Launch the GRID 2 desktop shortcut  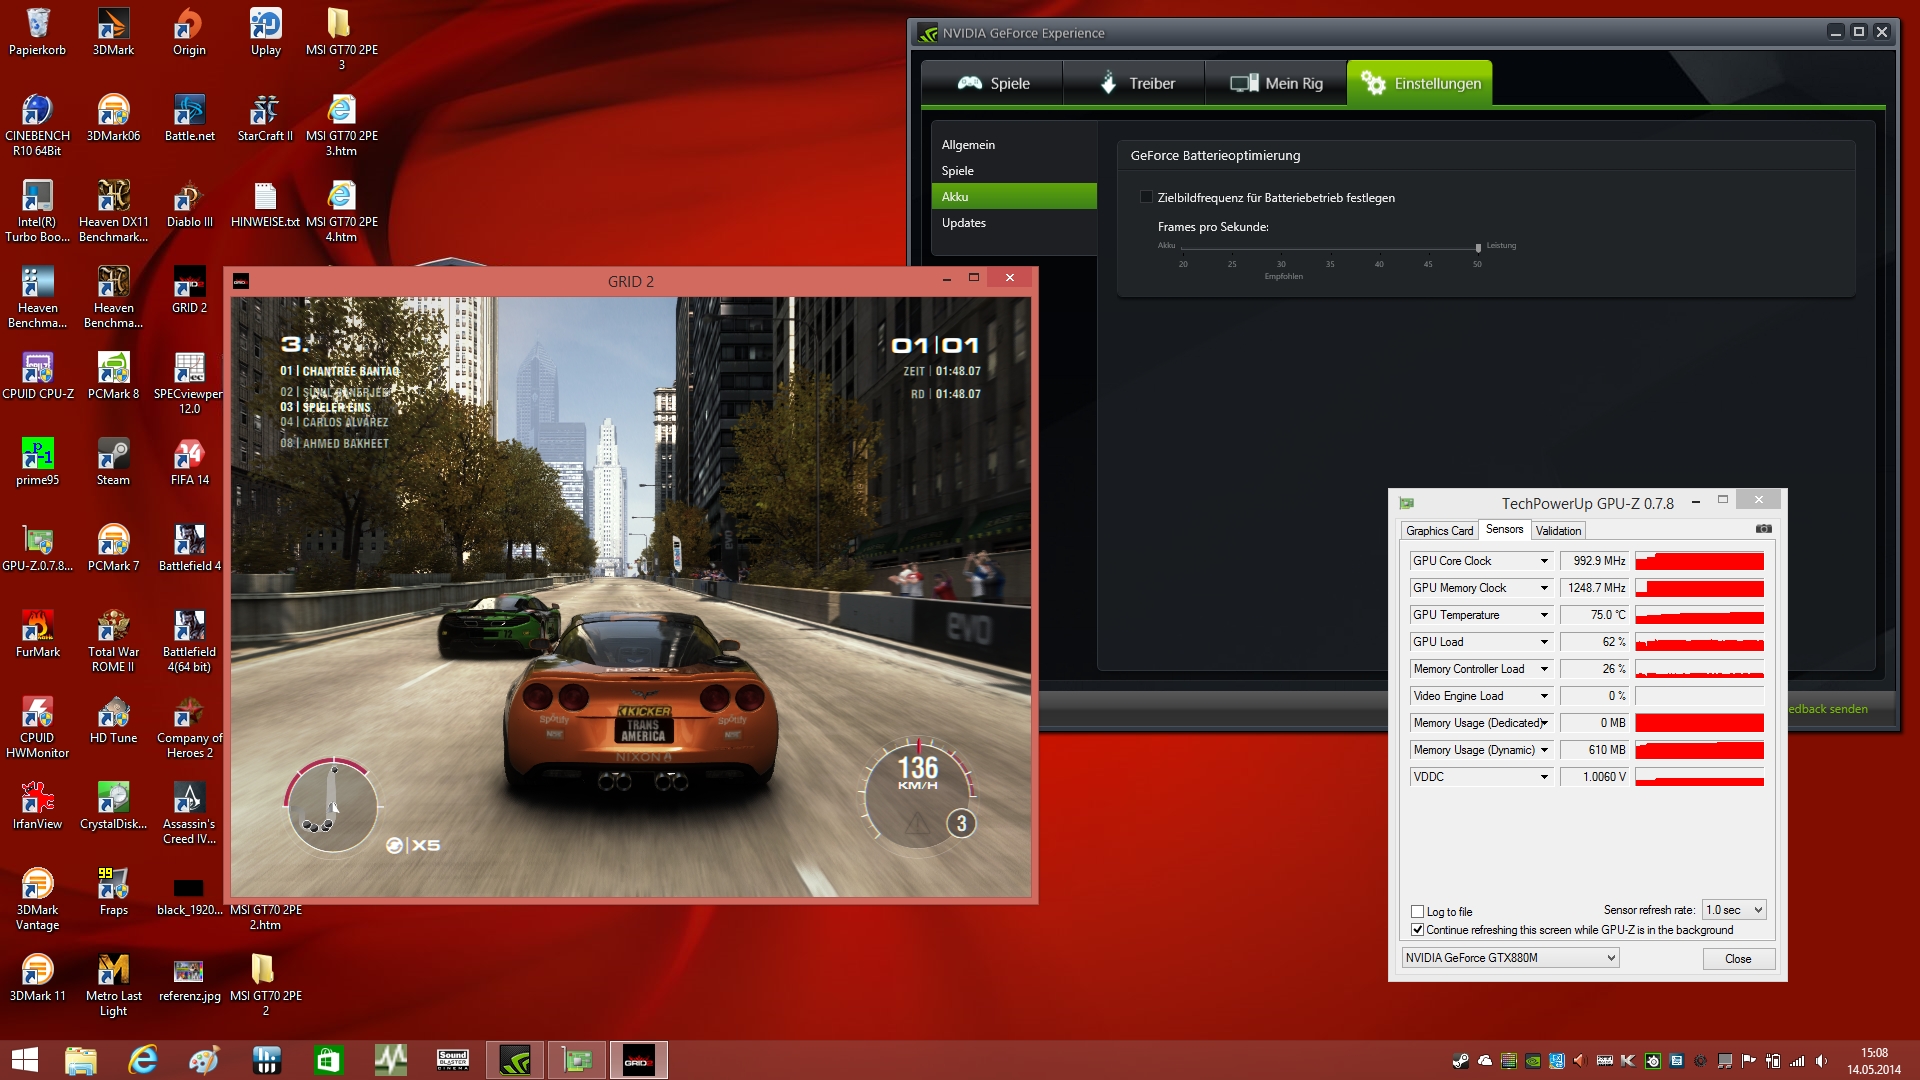pyautogui.click(x=189, y=290)
